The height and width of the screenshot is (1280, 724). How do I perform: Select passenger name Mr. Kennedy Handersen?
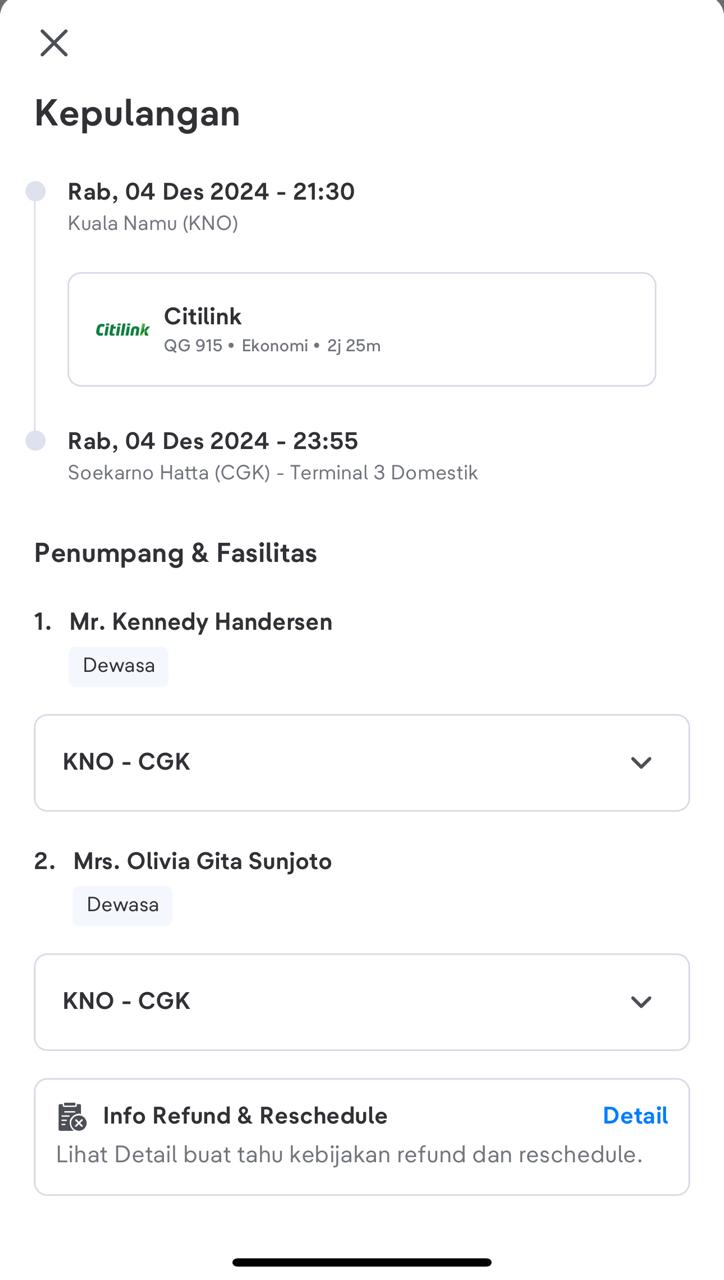200,622
